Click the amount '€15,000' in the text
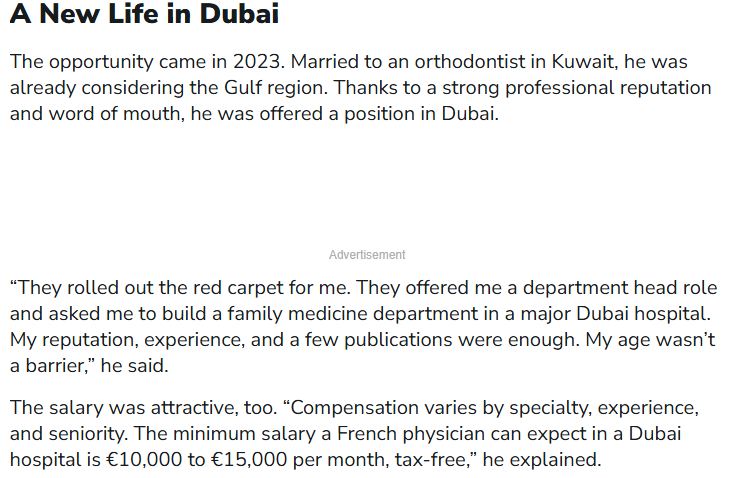This screenshot has width=733, height=478. [250, 460]
